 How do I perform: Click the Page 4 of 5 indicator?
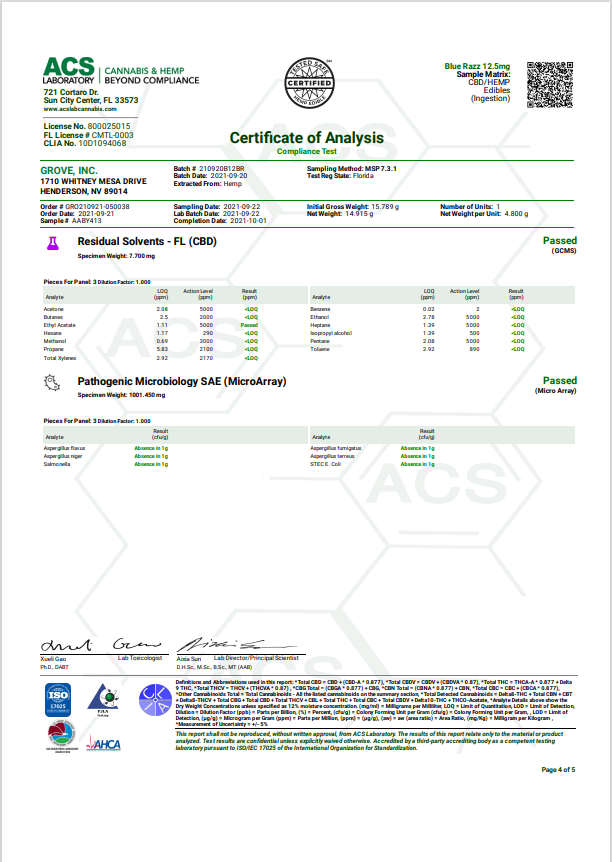[558, 770]
